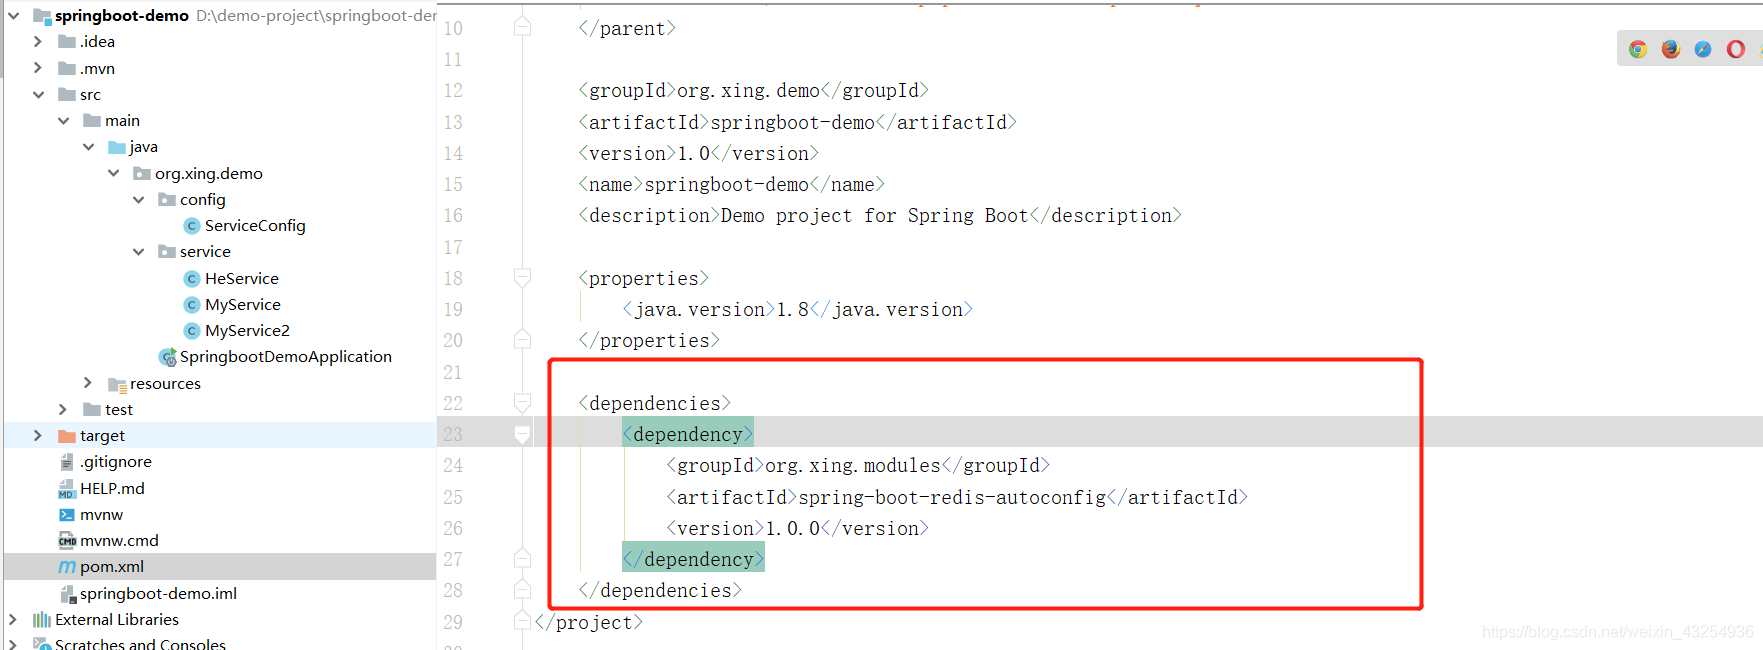This screenshot has width=1763, height=650.
Task: Click the fold arrow beside the properties block
Action: coord(521,278)
